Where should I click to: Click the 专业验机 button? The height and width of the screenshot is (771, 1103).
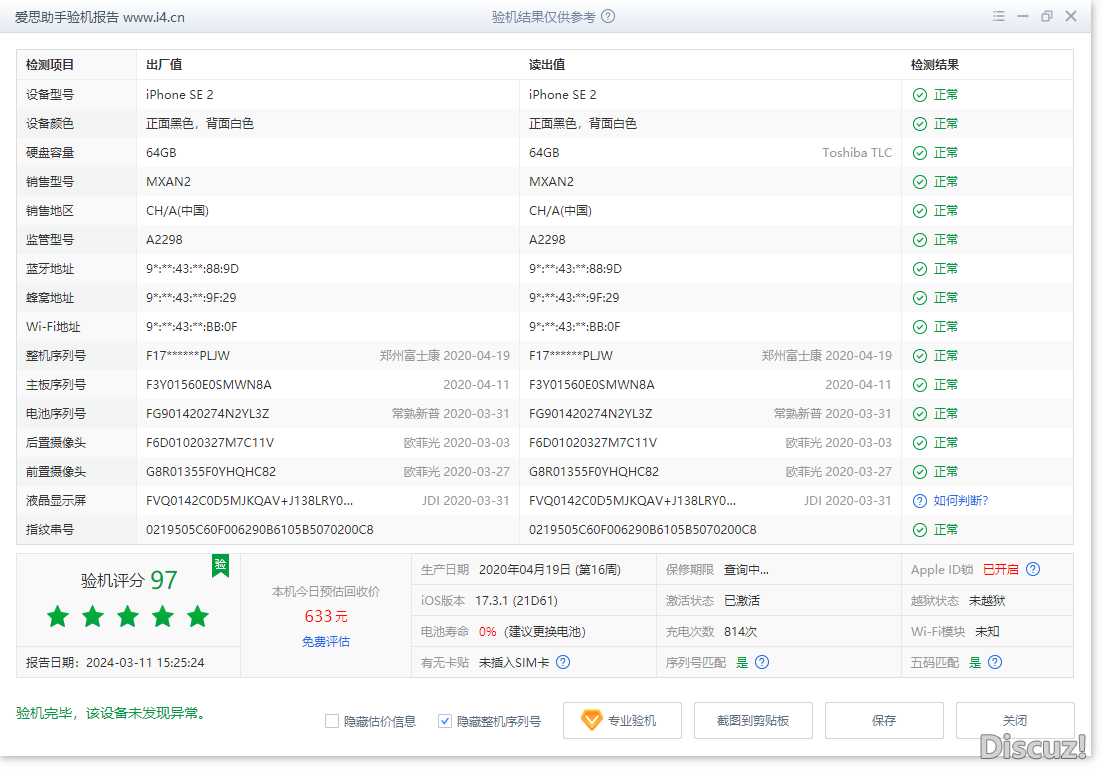point(622,720)
